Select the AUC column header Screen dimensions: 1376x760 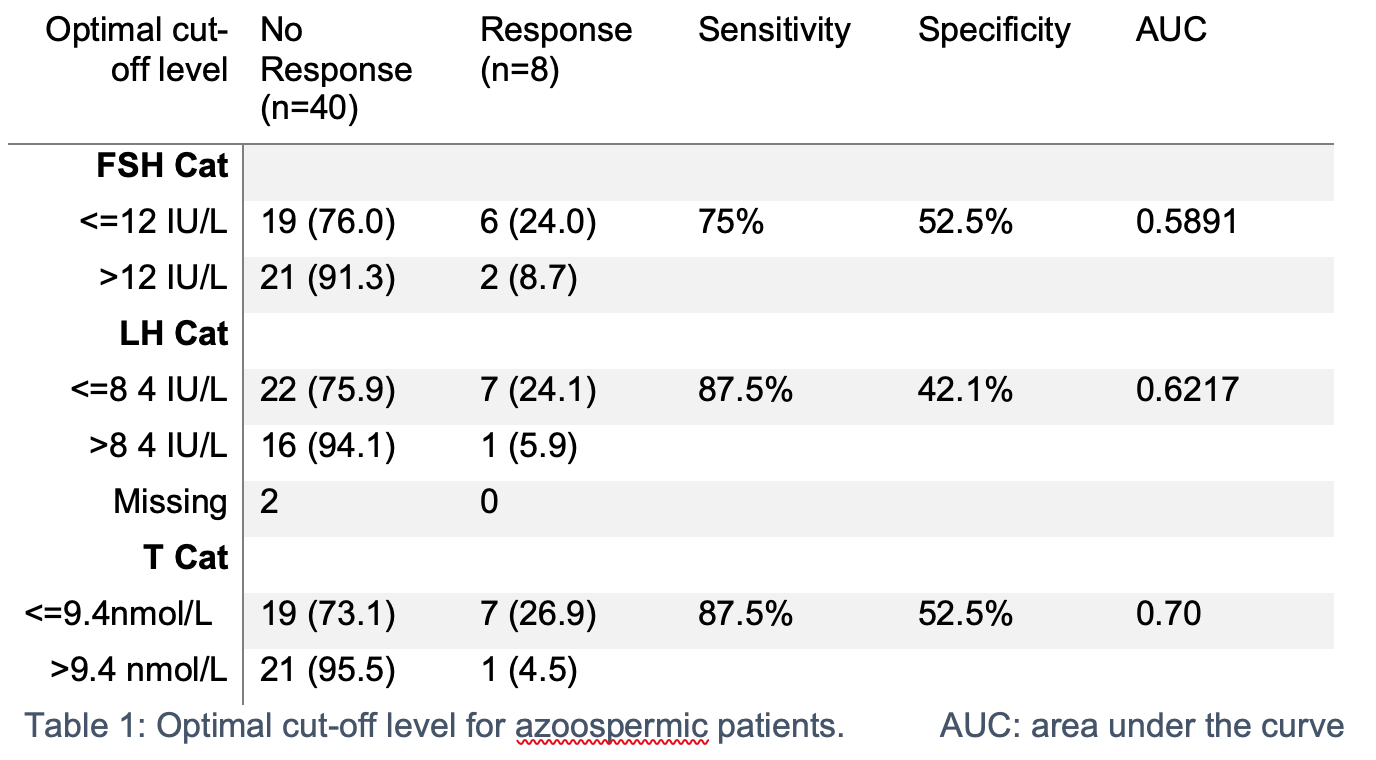click(1171, 30)
